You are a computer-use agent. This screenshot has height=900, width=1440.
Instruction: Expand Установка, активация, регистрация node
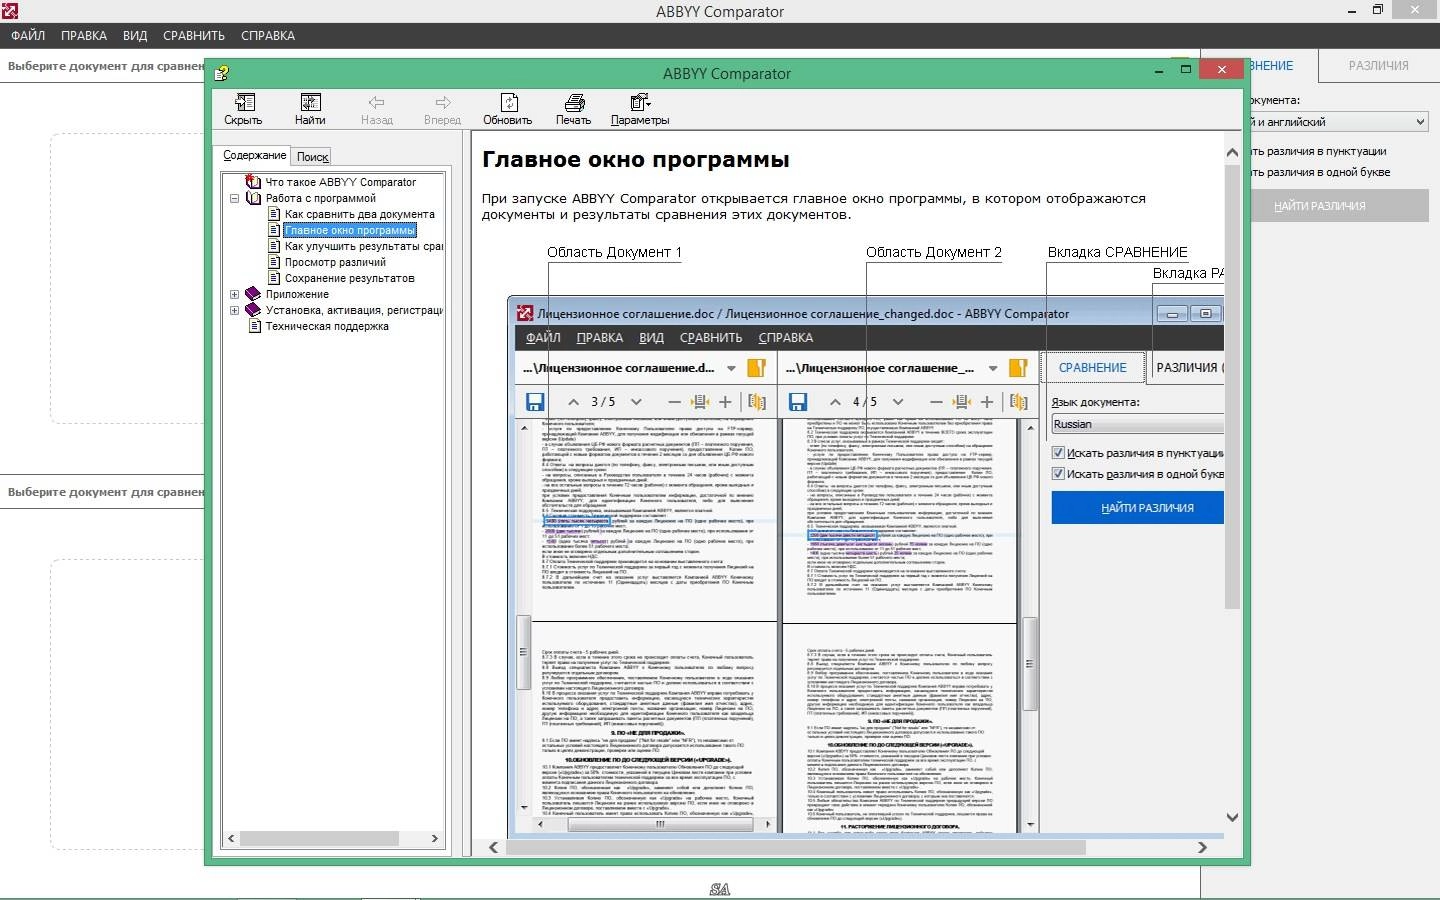pyautogui.click(x=235, y=310)
